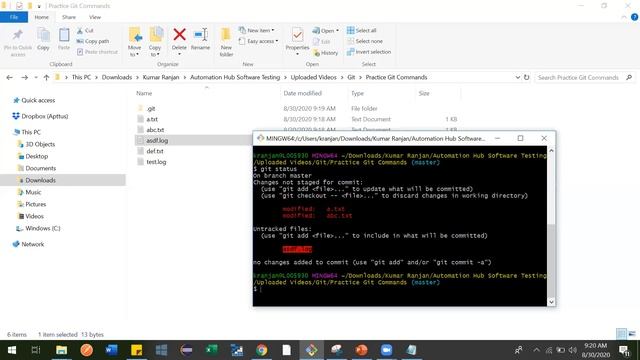Open Dropbox (Apttus) in navigation pane
This screenshot has width=640, height=360.
click(44, 116)
